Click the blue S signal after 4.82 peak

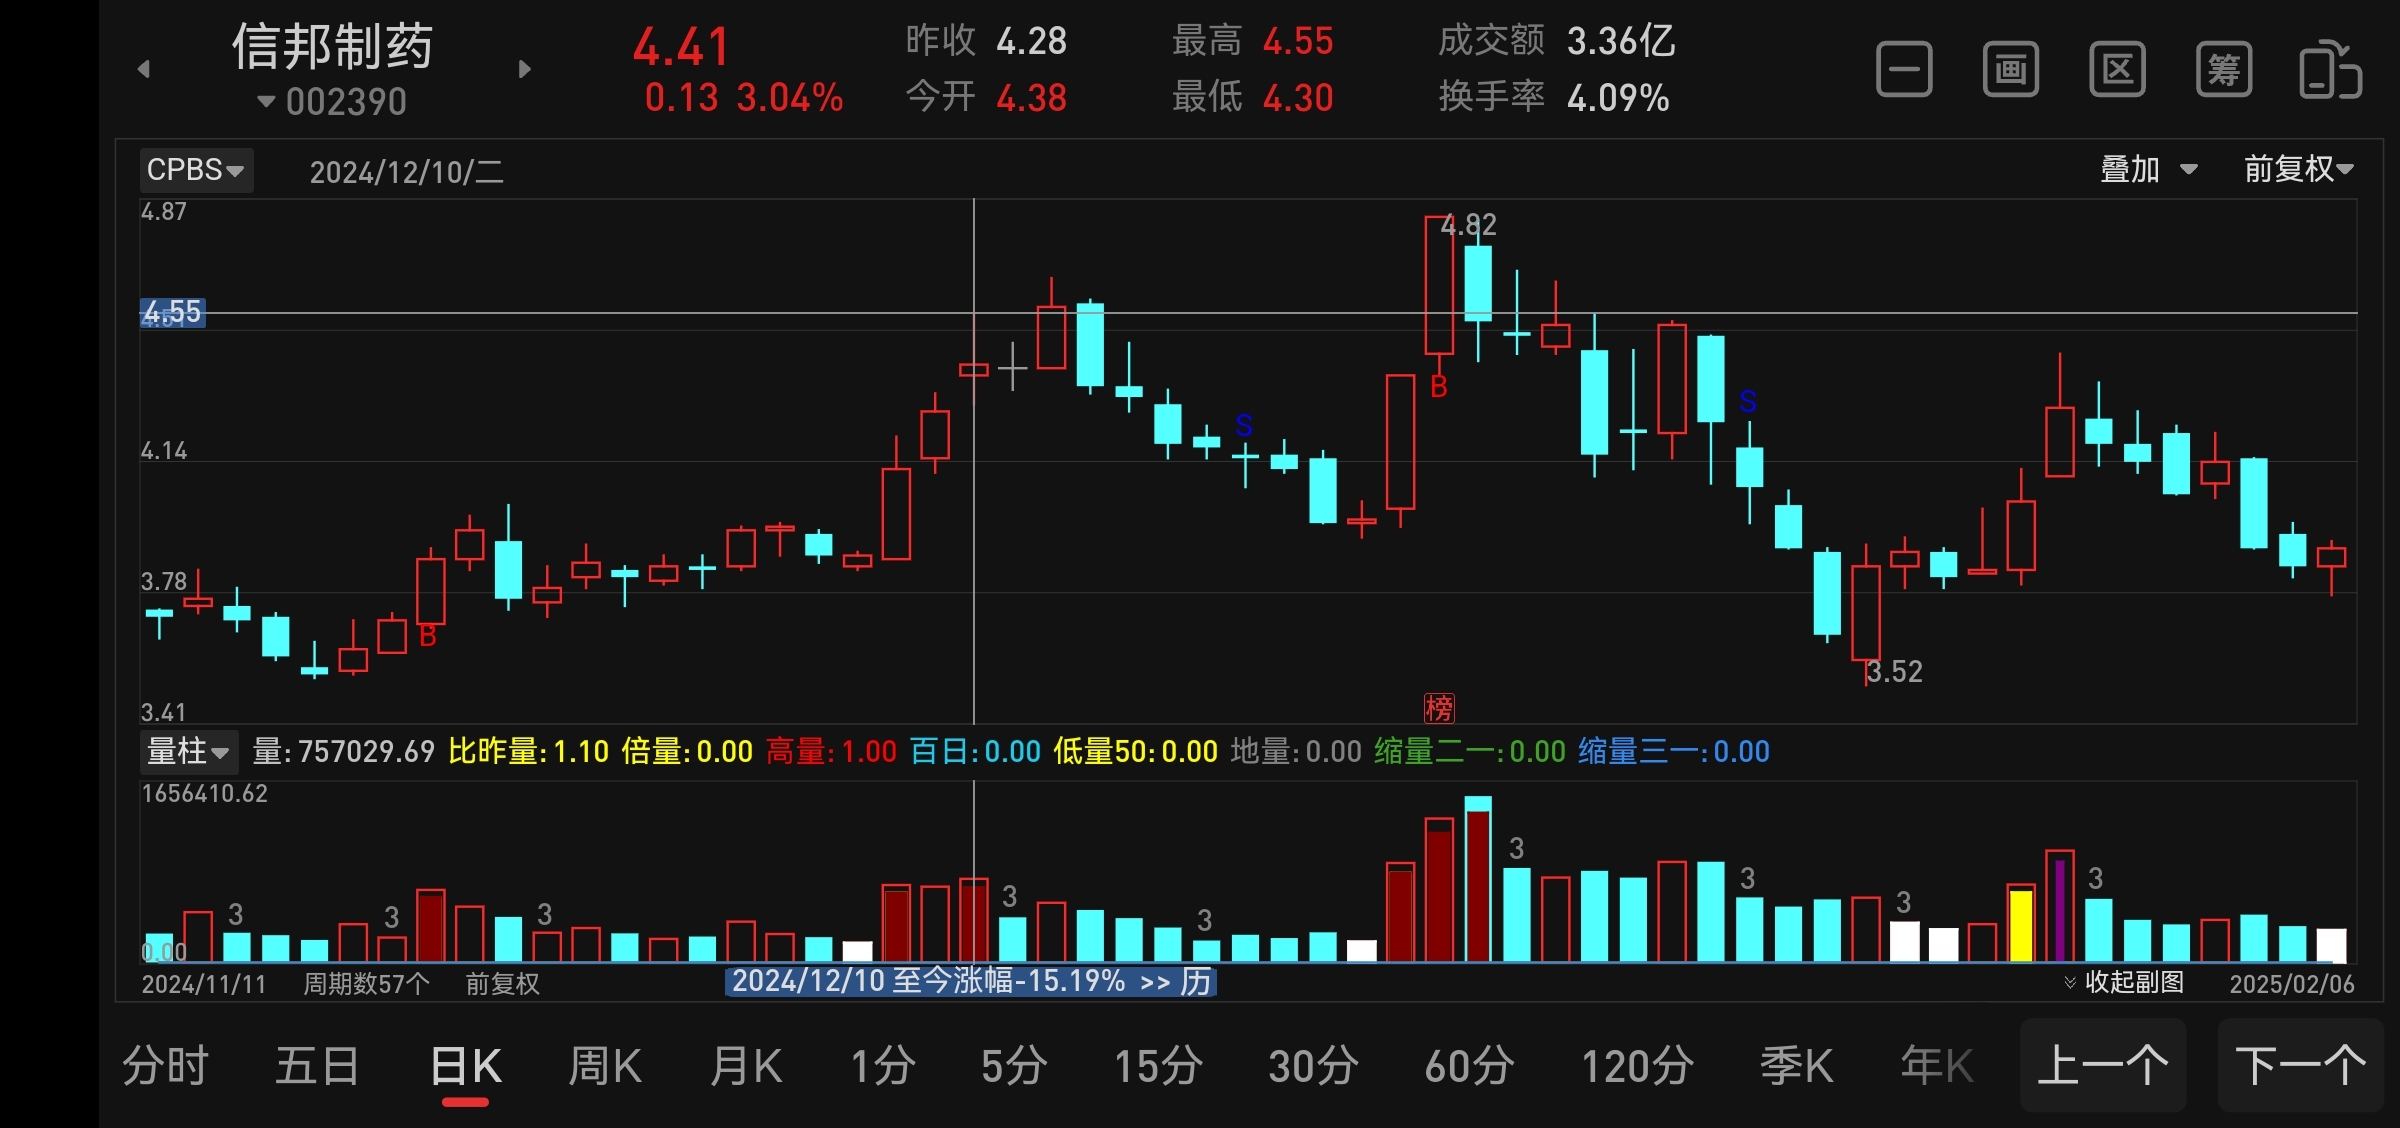[1748, 402]
